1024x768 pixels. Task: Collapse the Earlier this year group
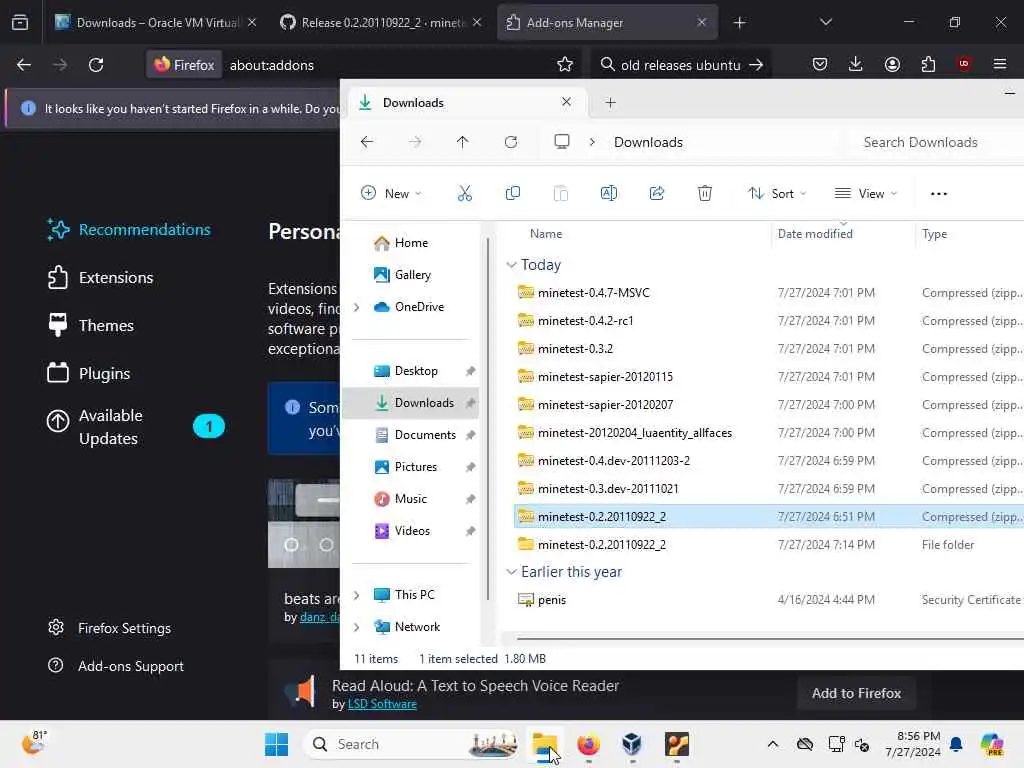click(x=511, y=571)
